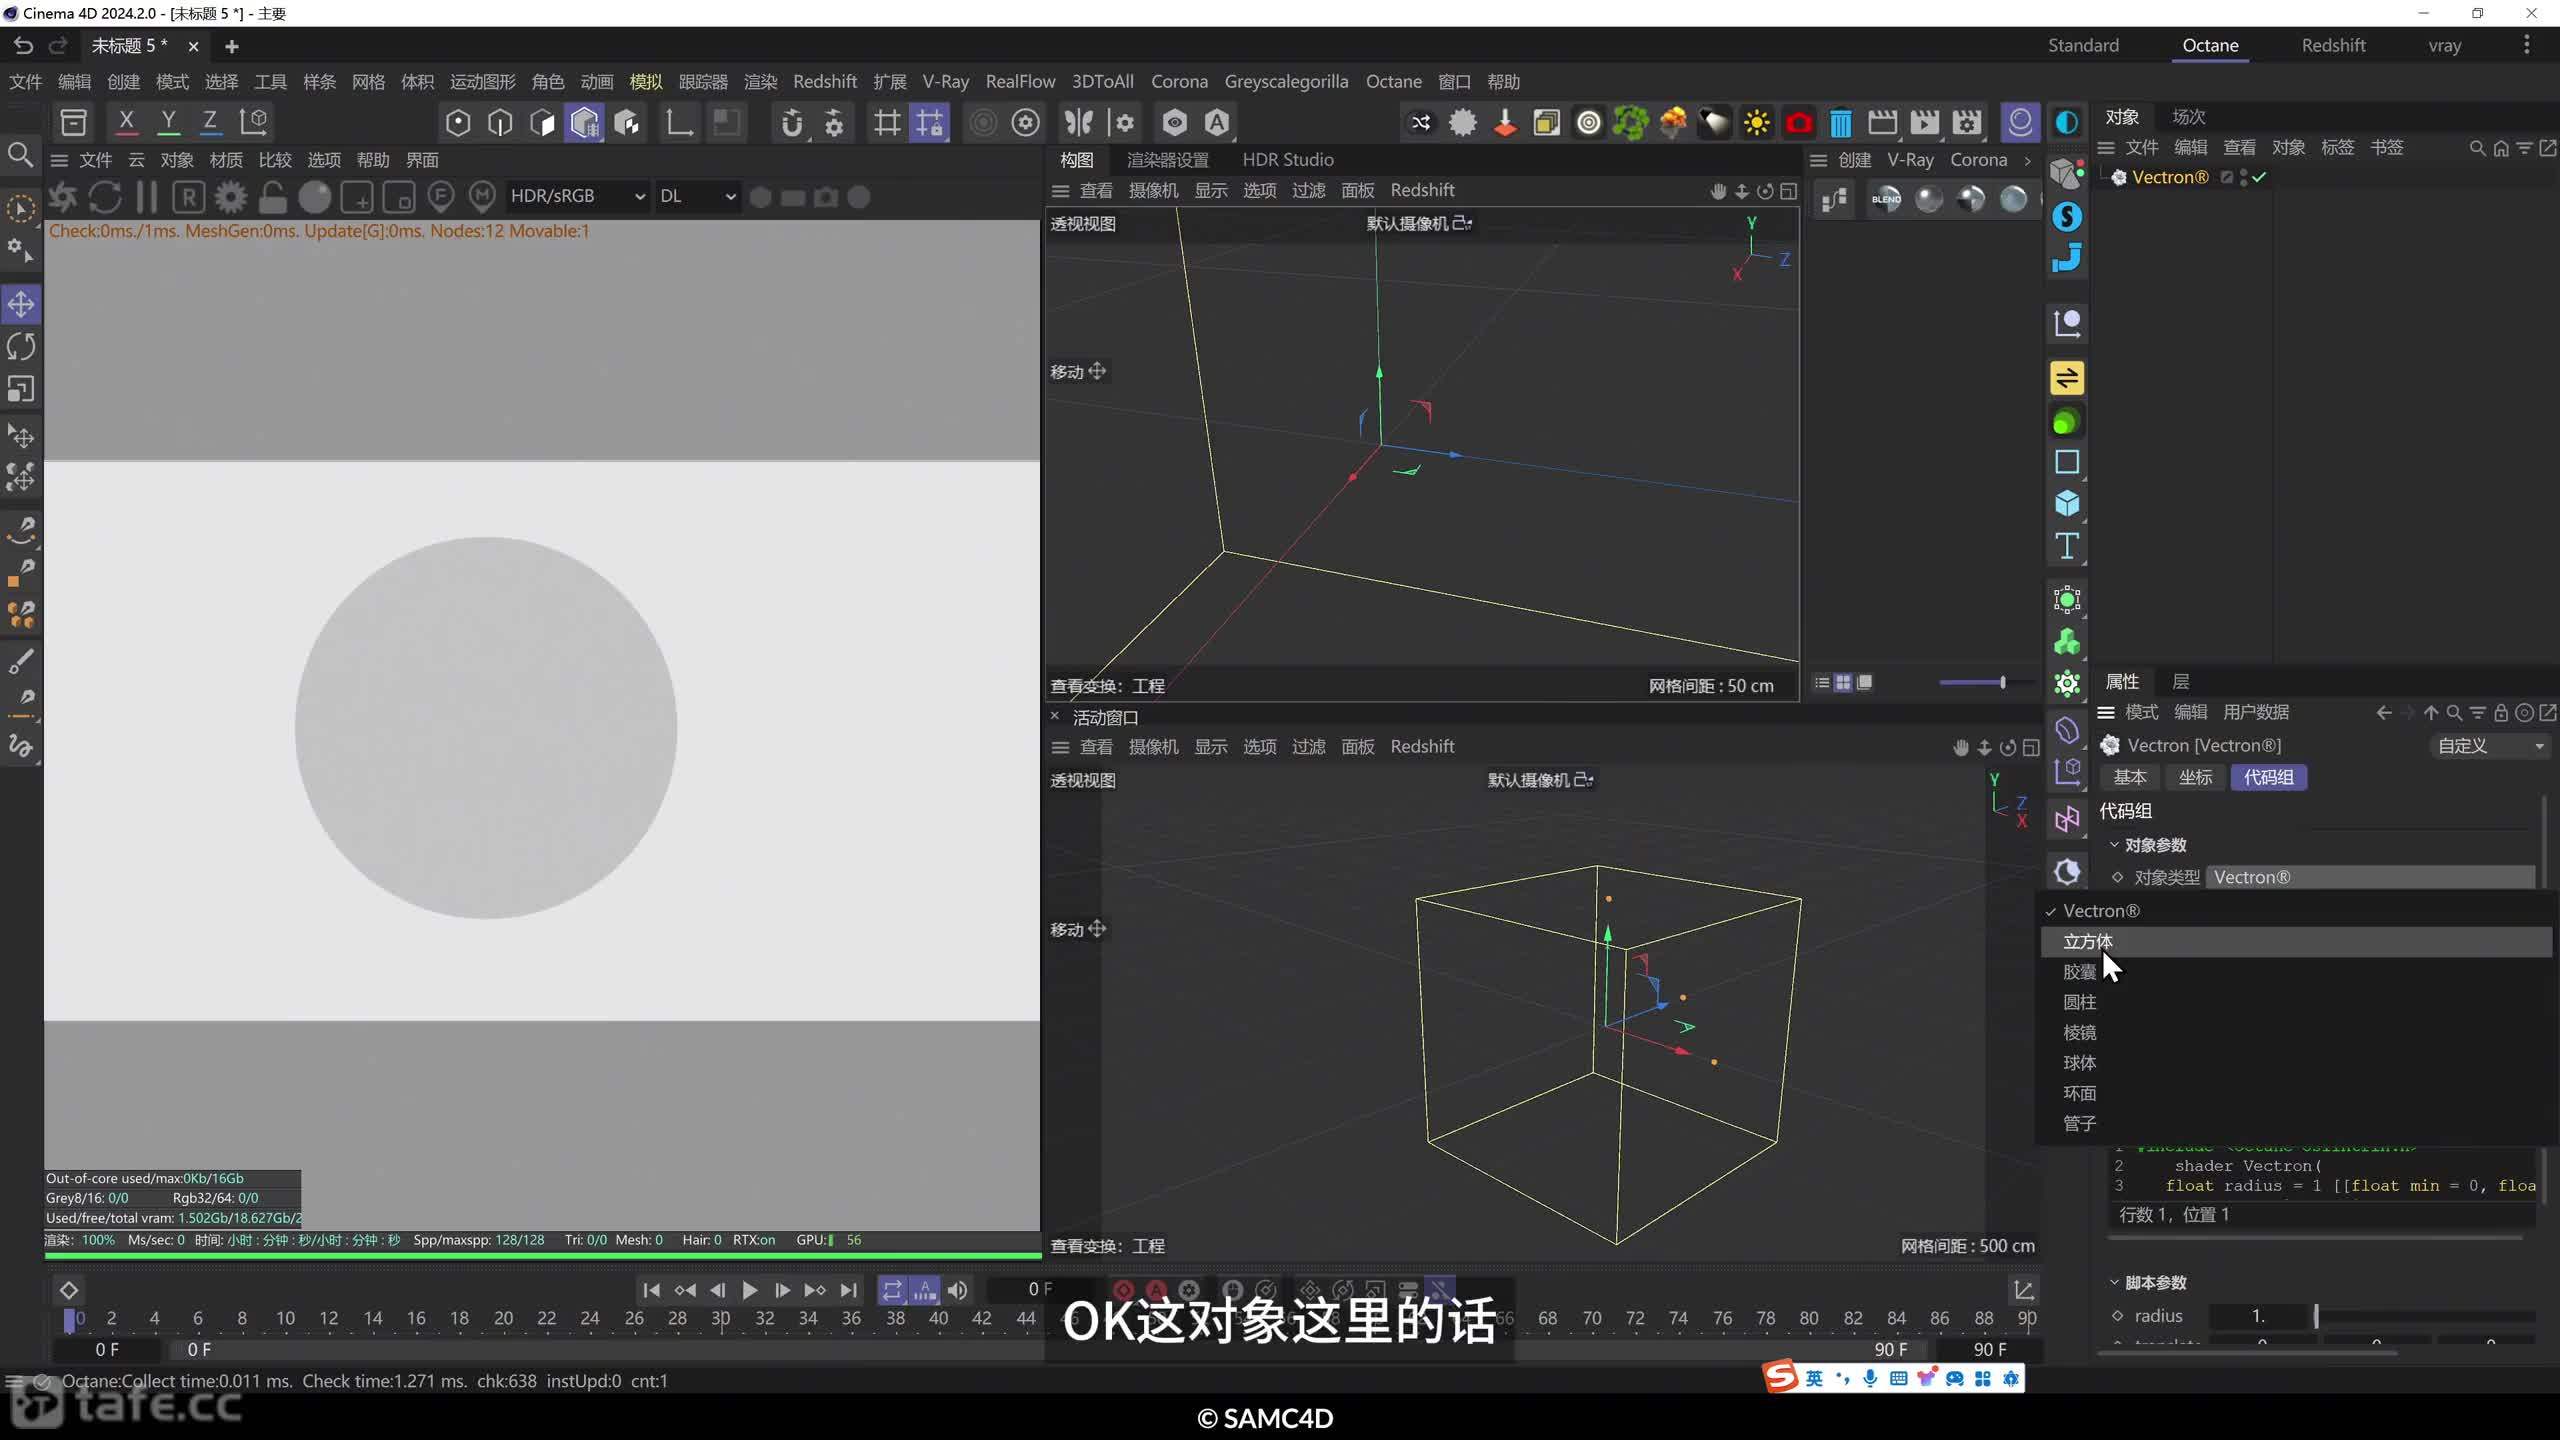
Task: Toggle red record keyframe button
Action: tap(1123, 1290)
